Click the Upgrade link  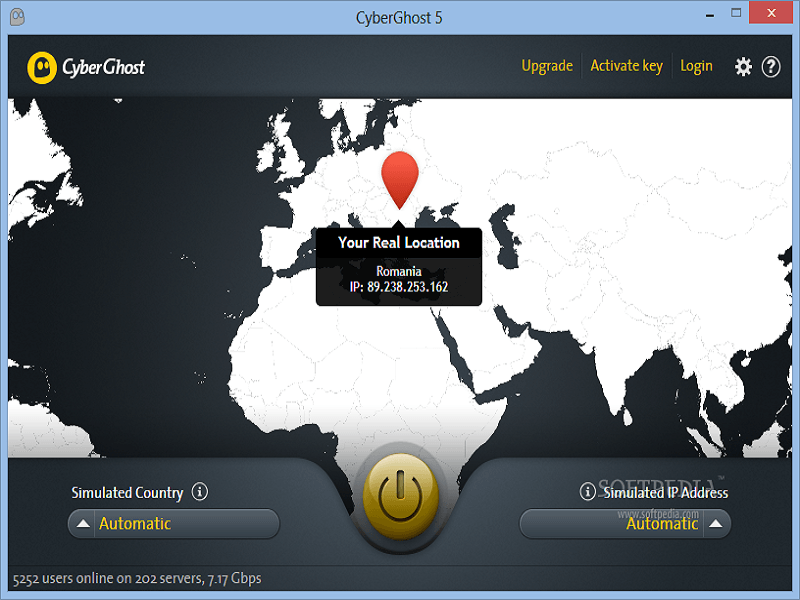coord(547,66)
